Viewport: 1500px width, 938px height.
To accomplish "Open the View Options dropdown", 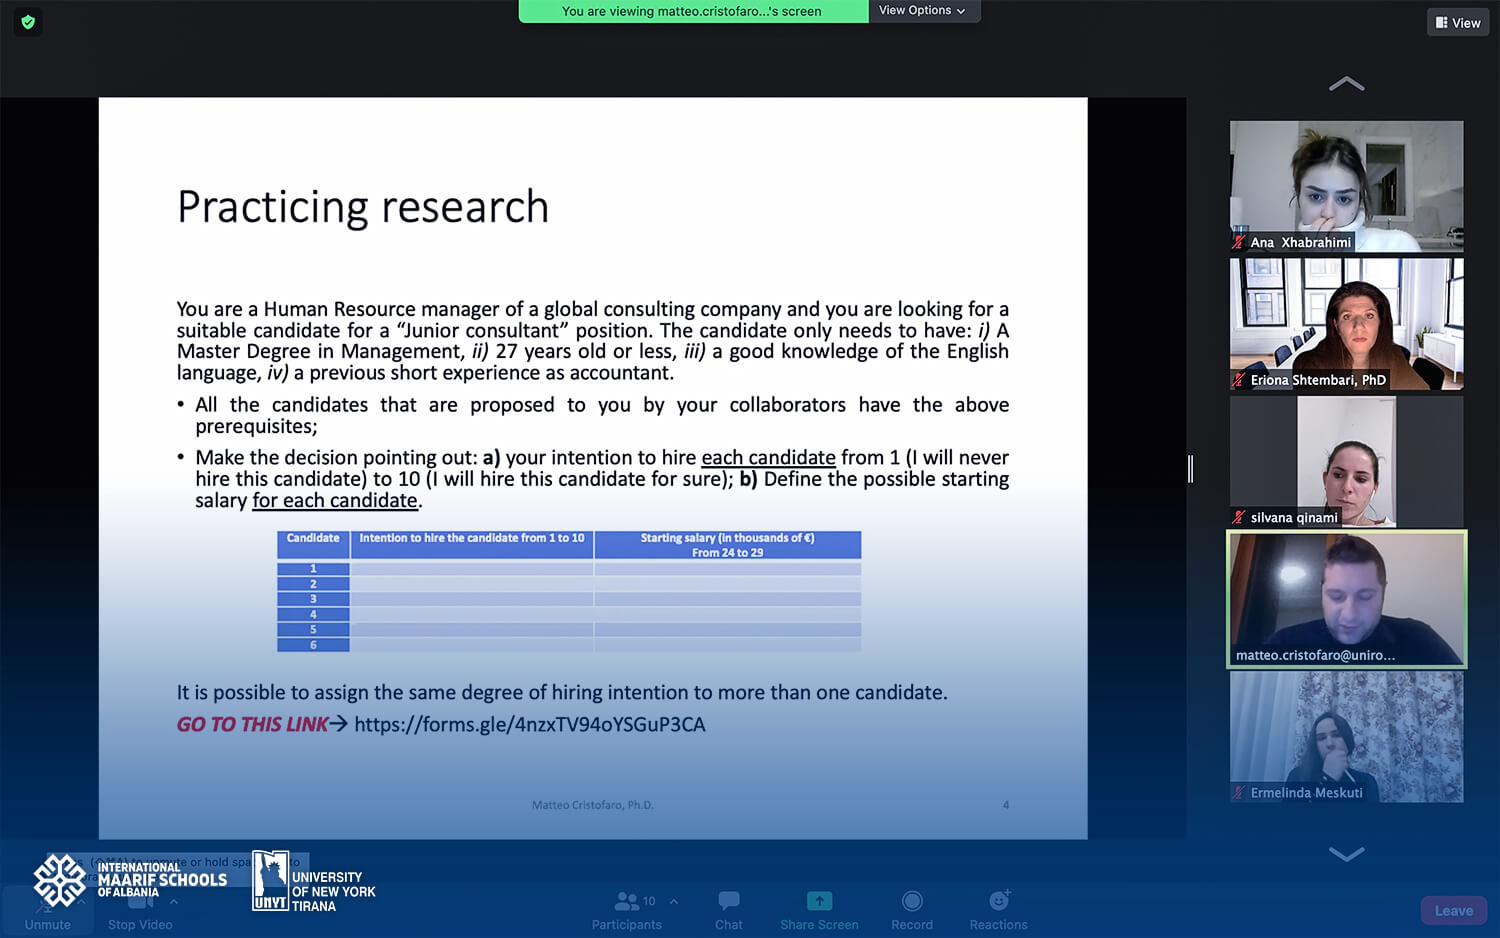I will [922, 11].
